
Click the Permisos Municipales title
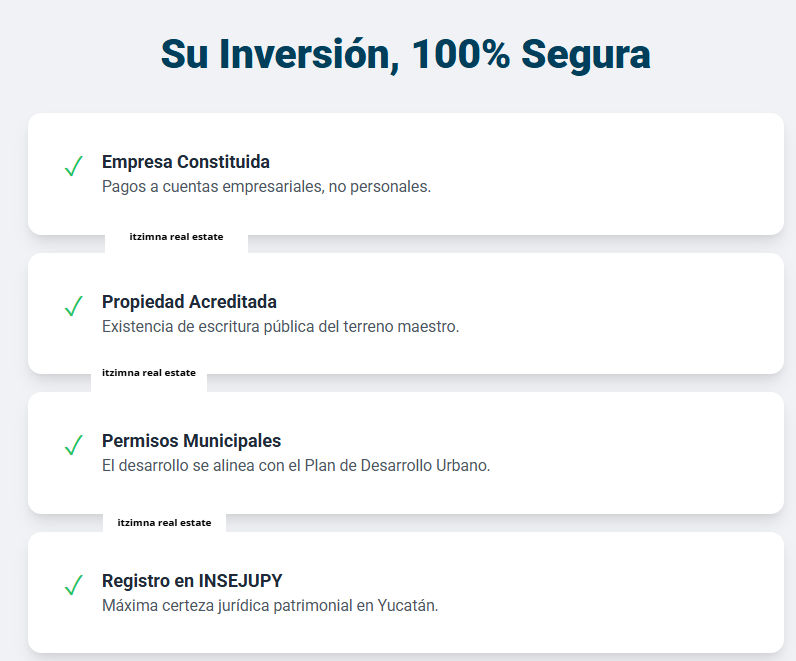(x=191, y=441)
